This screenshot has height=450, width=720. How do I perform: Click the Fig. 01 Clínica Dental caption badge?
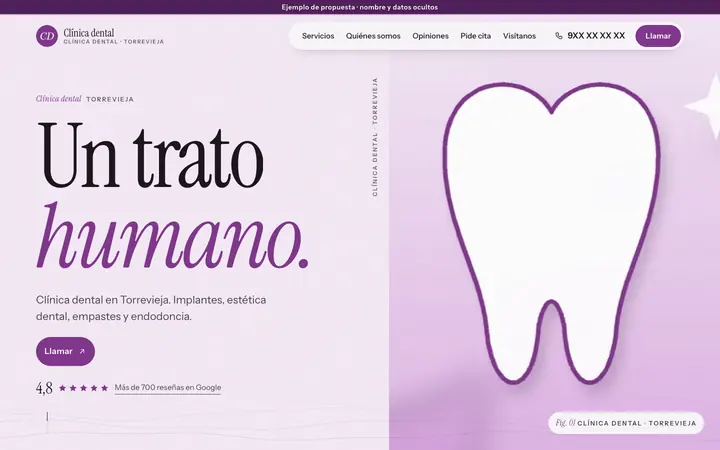point(625,423)
